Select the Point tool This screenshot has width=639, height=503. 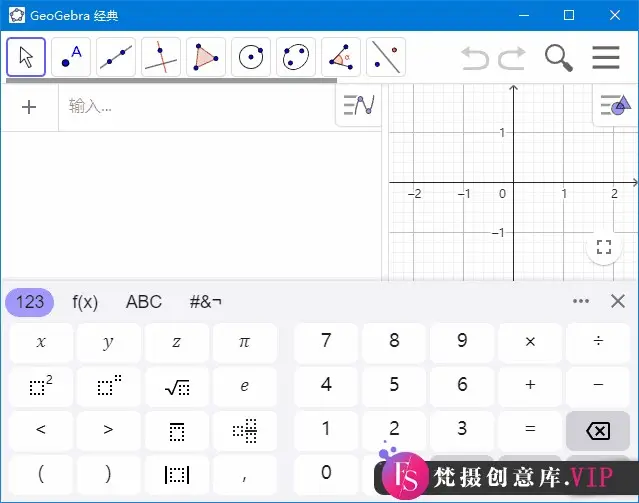click(x=71, y=57)
